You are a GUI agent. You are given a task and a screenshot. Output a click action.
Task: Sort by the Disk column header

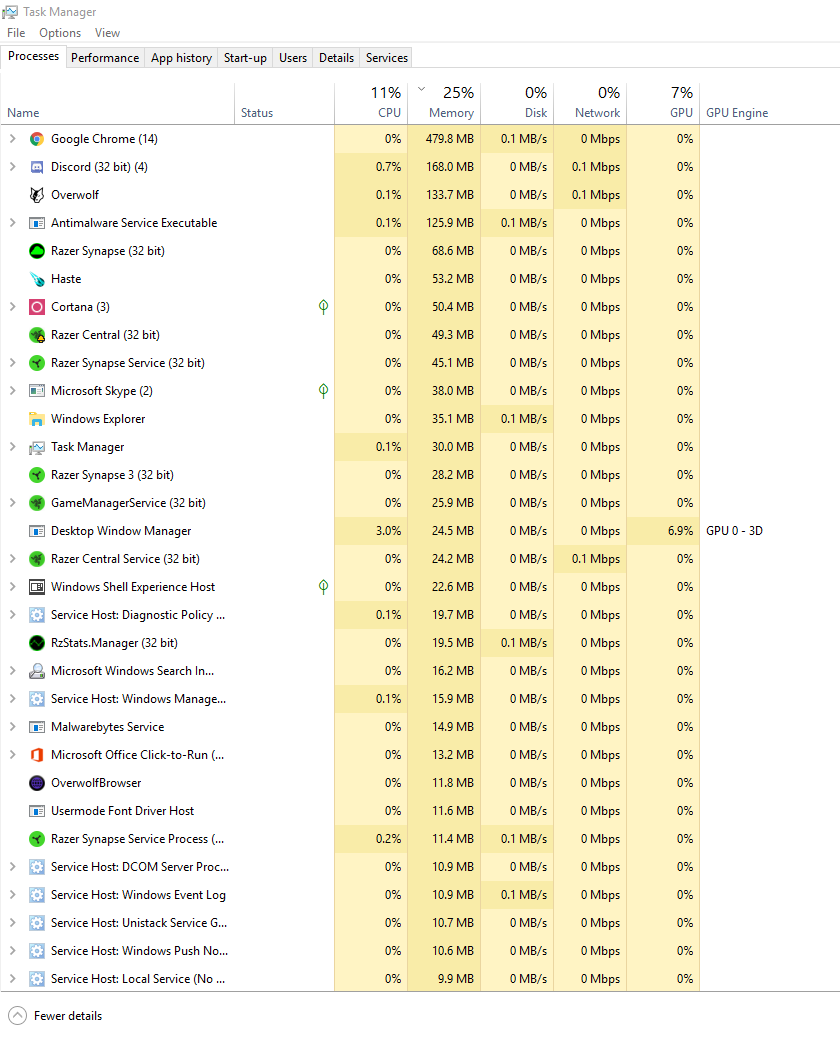coord(517,103)
